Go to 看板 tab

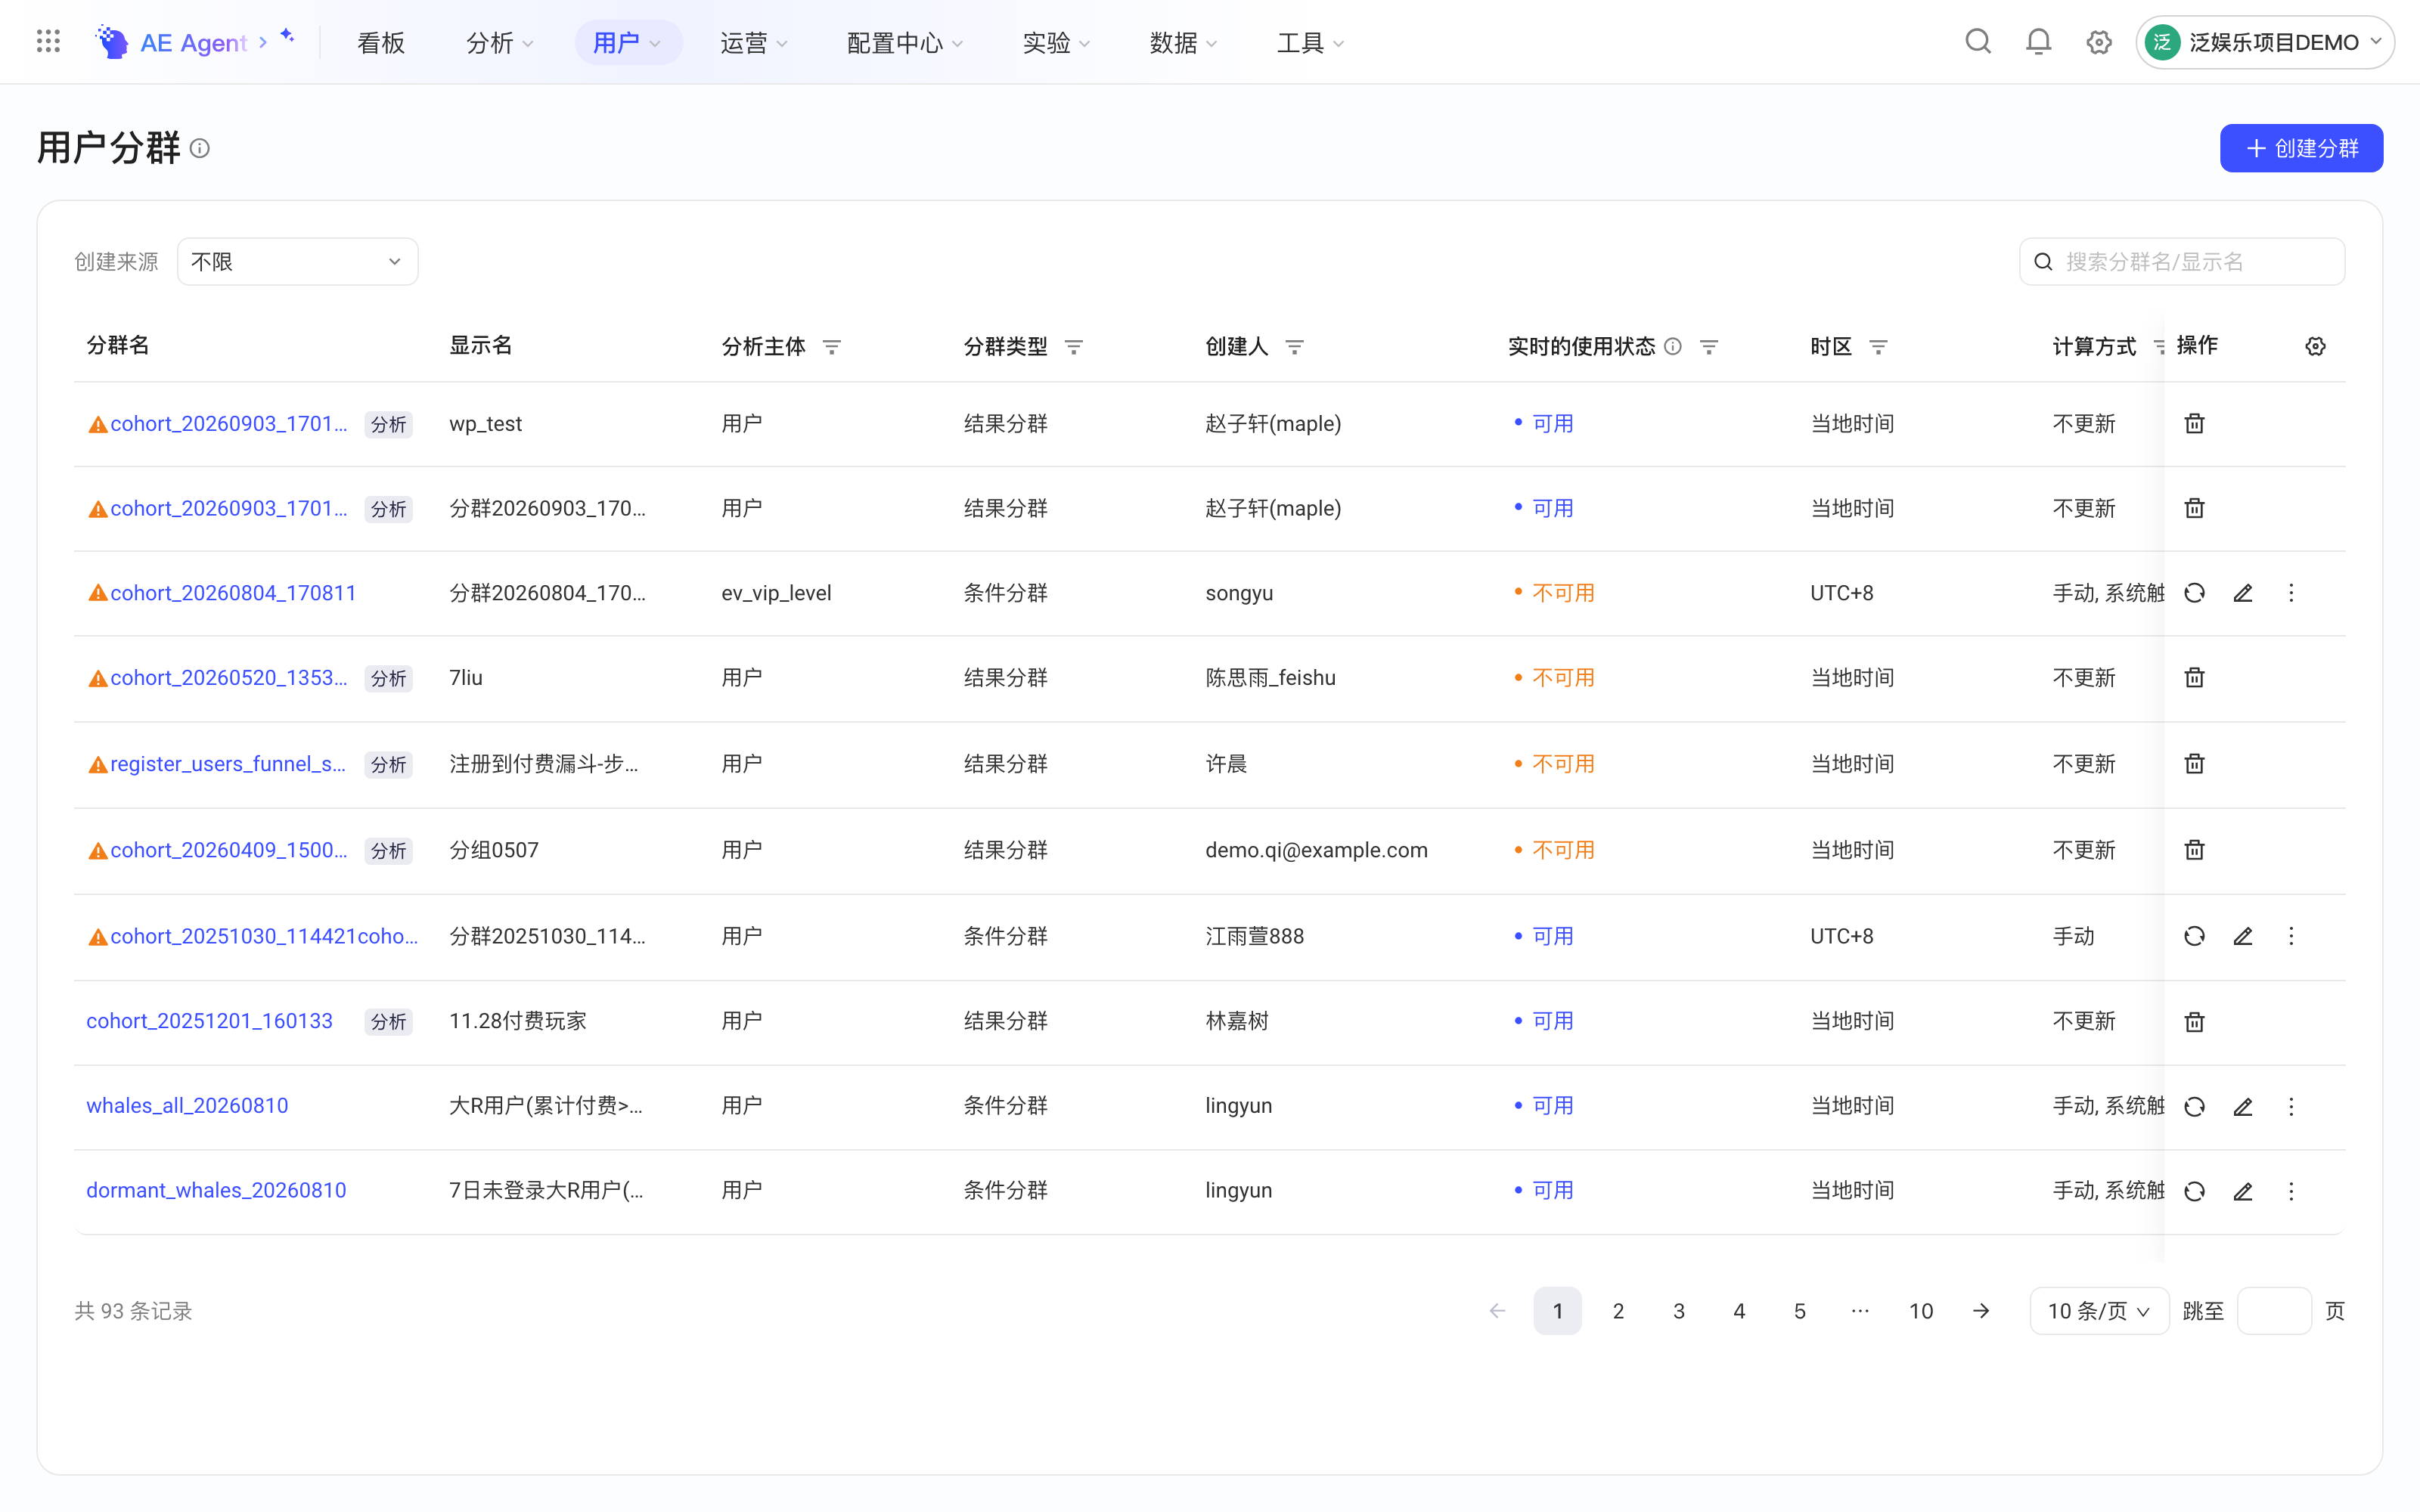(x=381, y=42)
